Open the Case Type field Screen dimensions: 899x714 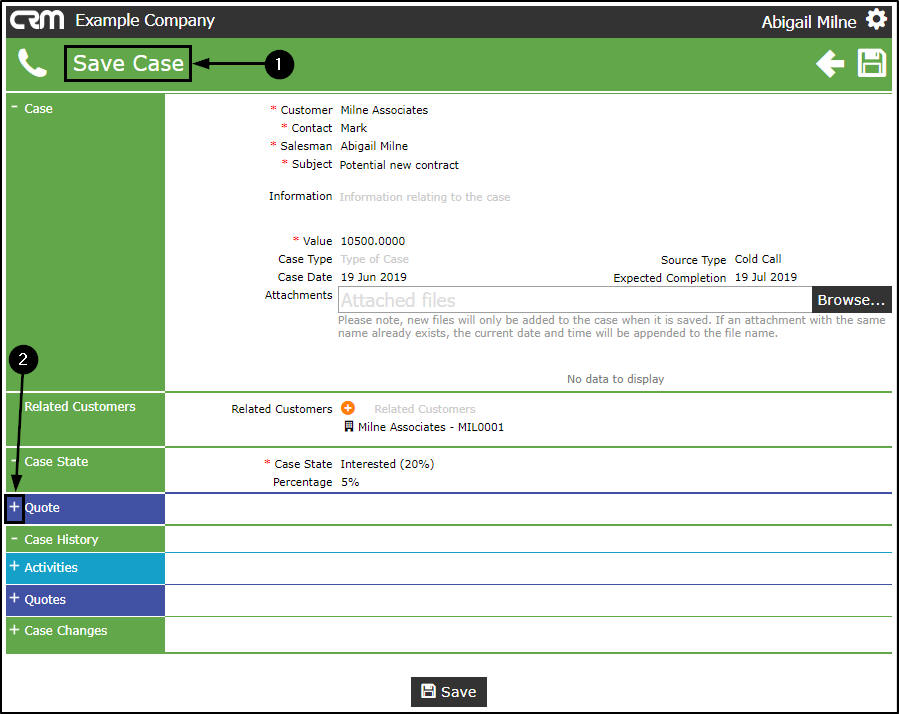374,259
